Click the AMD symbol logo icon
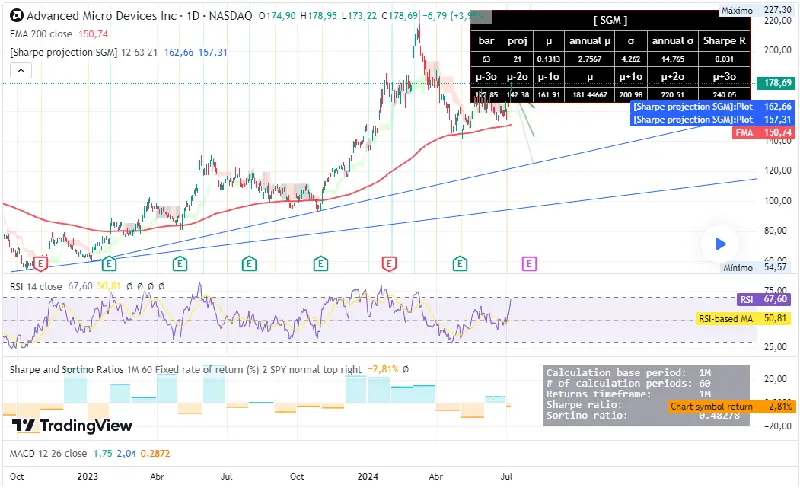This screenshot has width=800, height=488. [13, 17]
